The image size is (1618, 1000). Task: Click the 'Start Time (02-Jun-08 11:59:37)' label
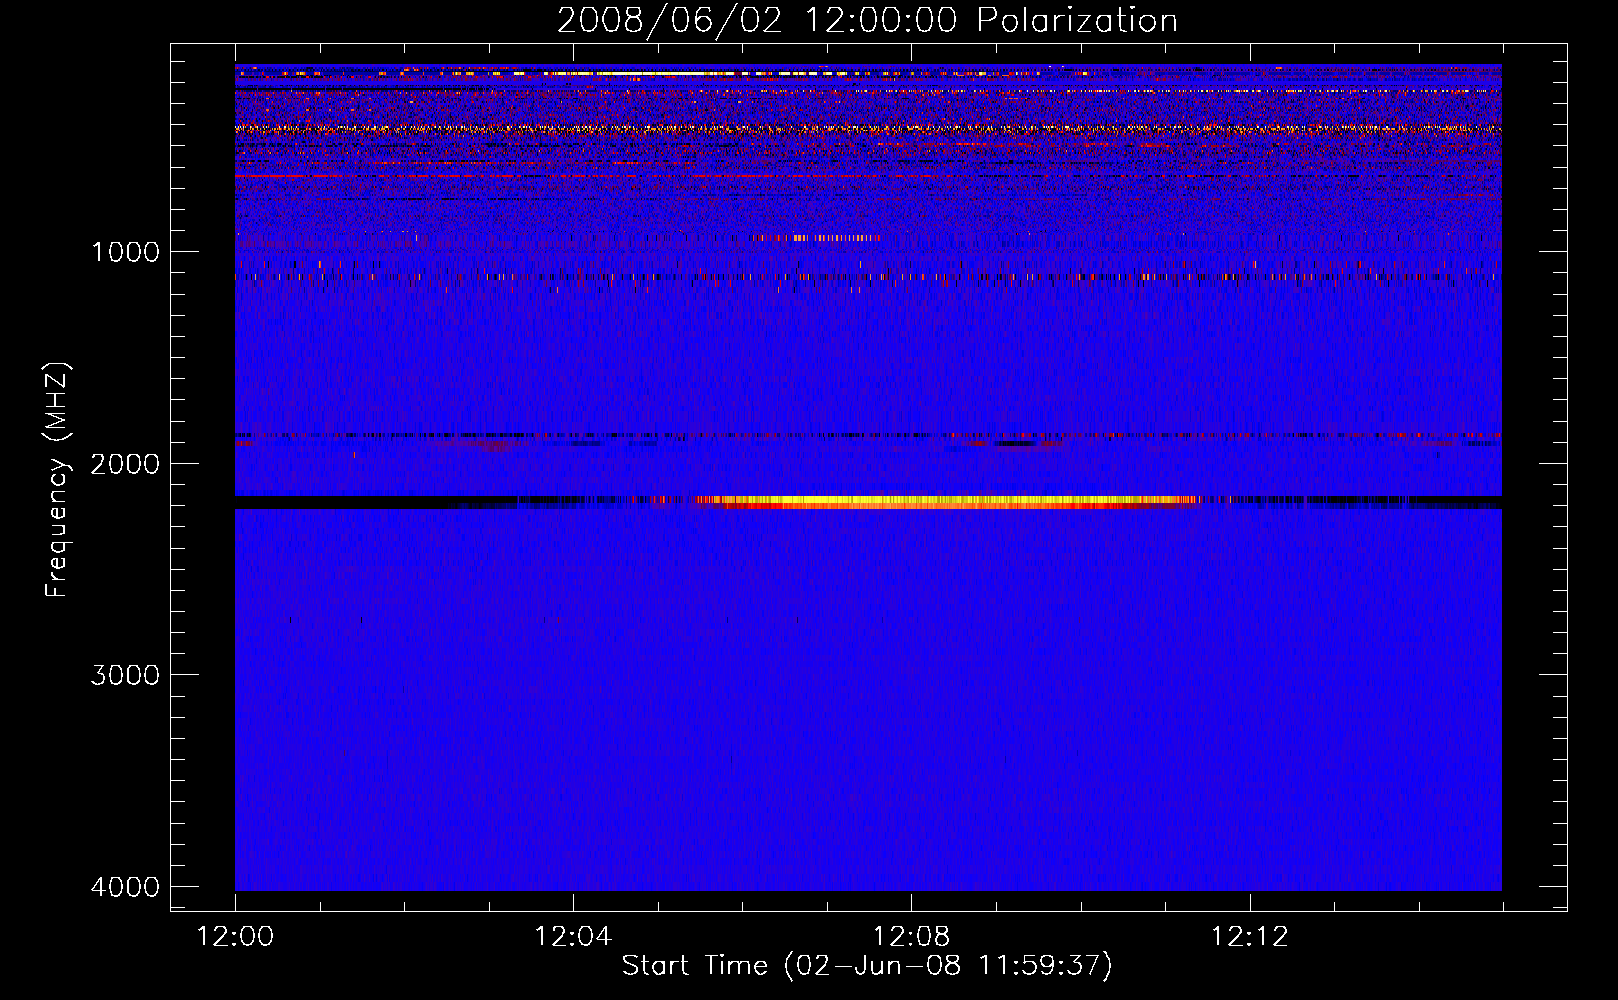click(x=867, y=966)
